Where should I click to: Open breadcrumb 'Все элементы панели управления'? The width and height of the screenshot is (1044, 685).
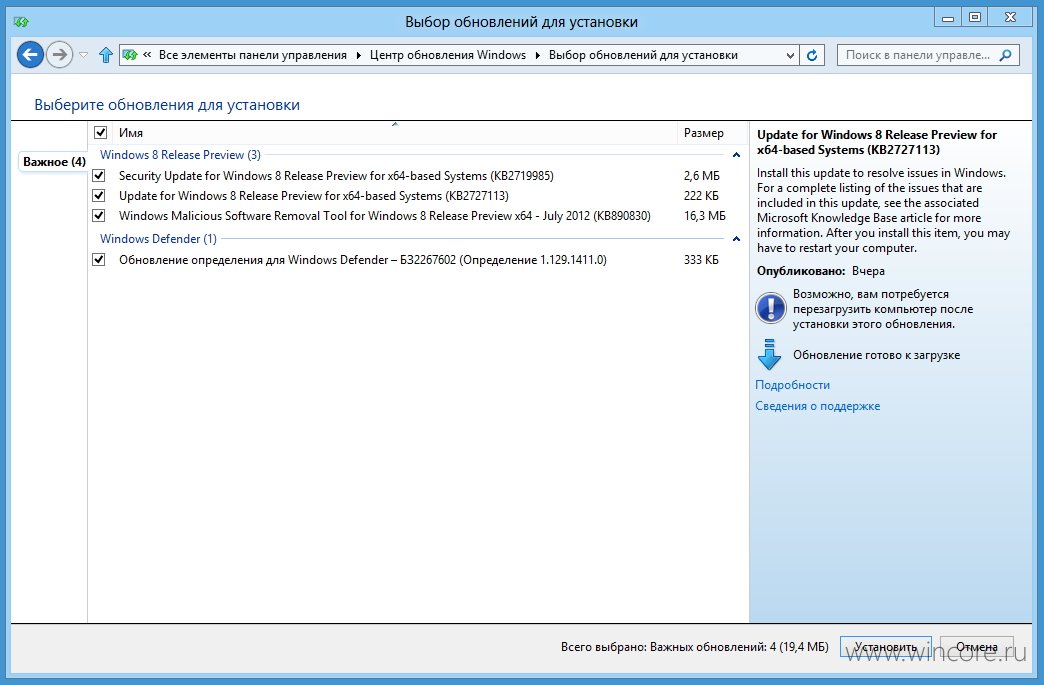(x=252, y=55)
